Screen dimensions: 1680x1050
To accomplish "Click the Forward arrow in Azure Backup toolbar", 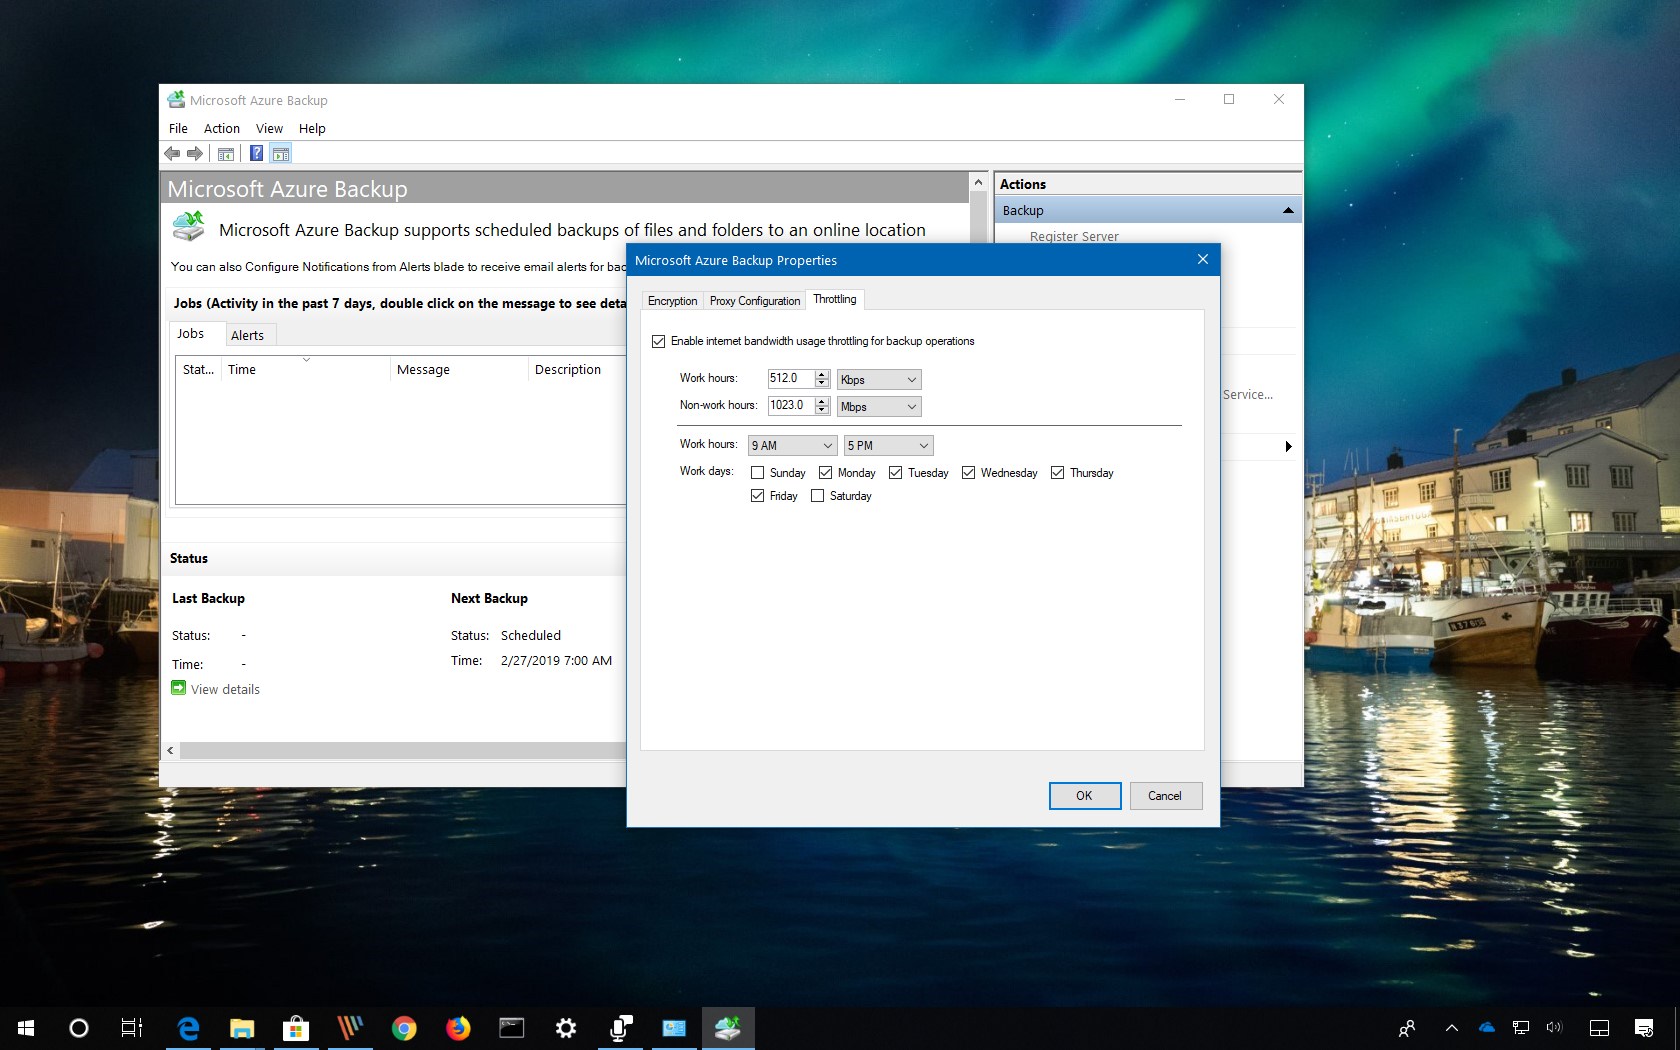I will point(195,153).
